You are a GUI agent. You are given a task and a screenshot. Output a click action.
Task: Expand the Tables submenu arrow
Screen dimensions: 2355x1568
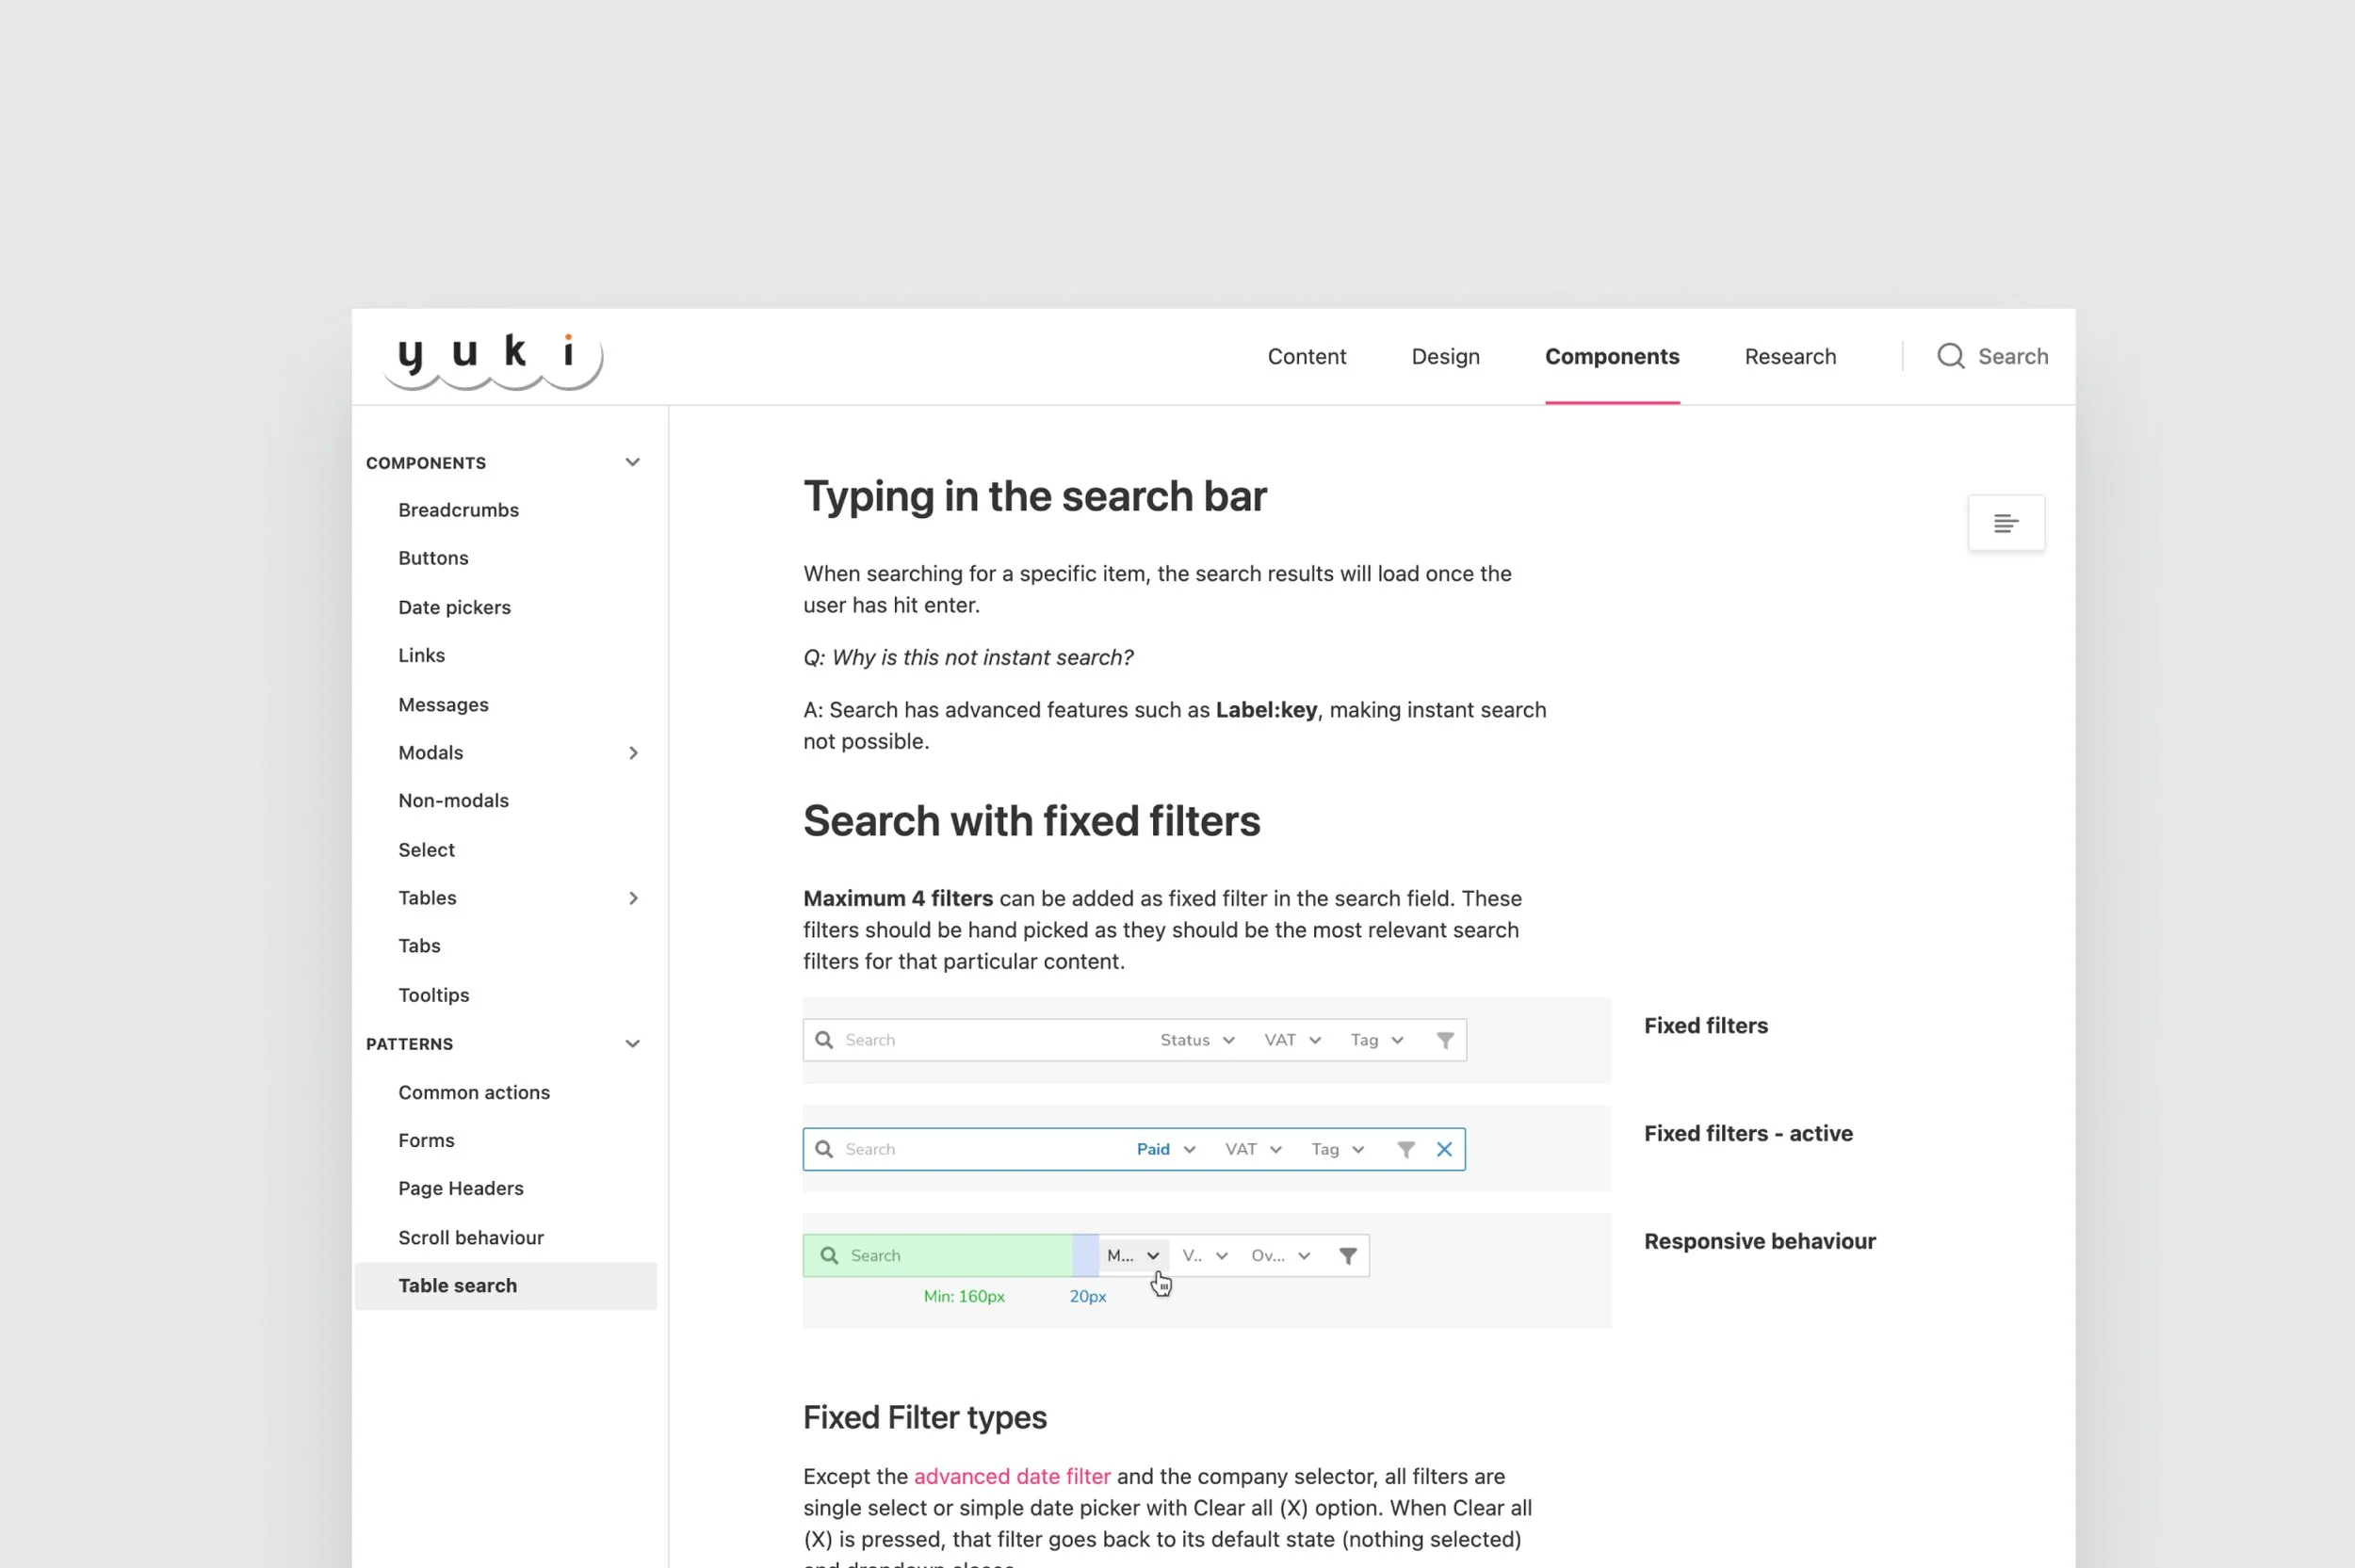coord(633,898)
